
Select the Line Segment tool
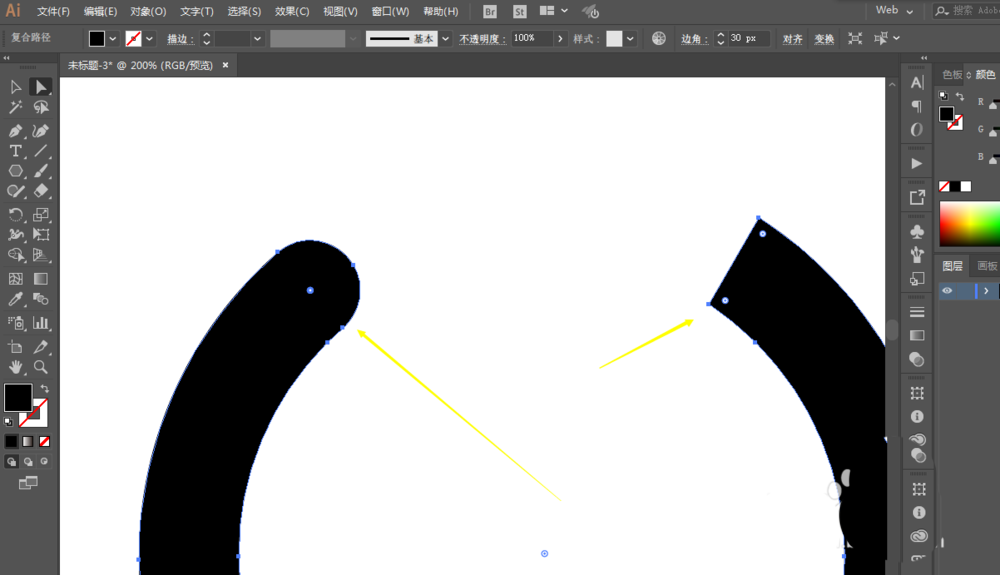[41, 151]
